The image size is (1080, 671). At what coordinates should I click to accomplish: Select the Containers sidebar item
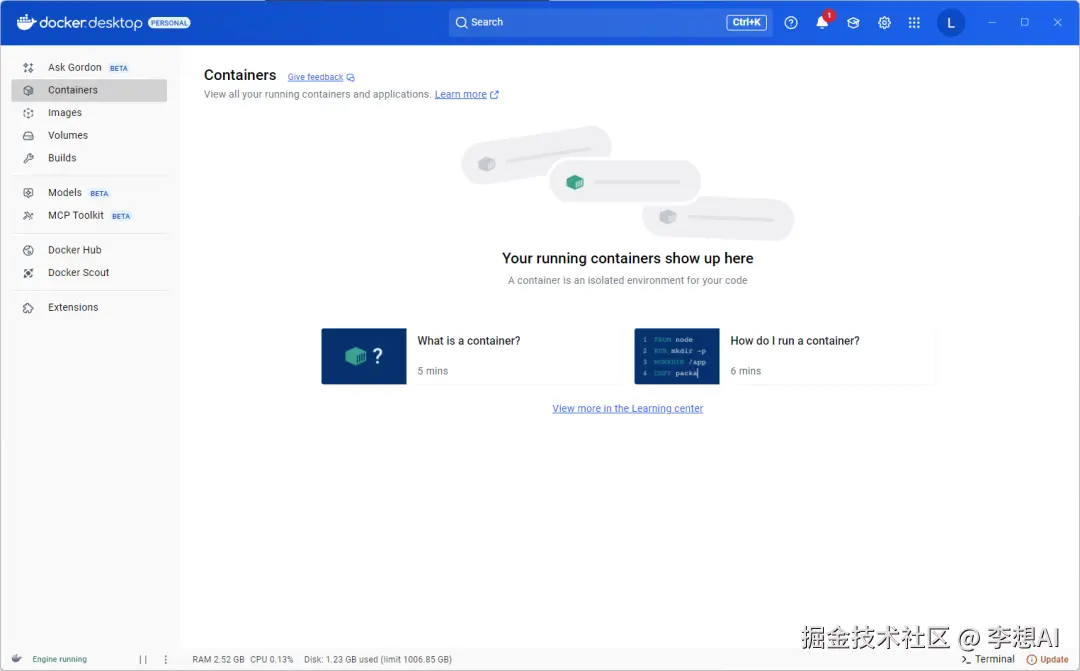pyautogui.click(x=89, y=90)
